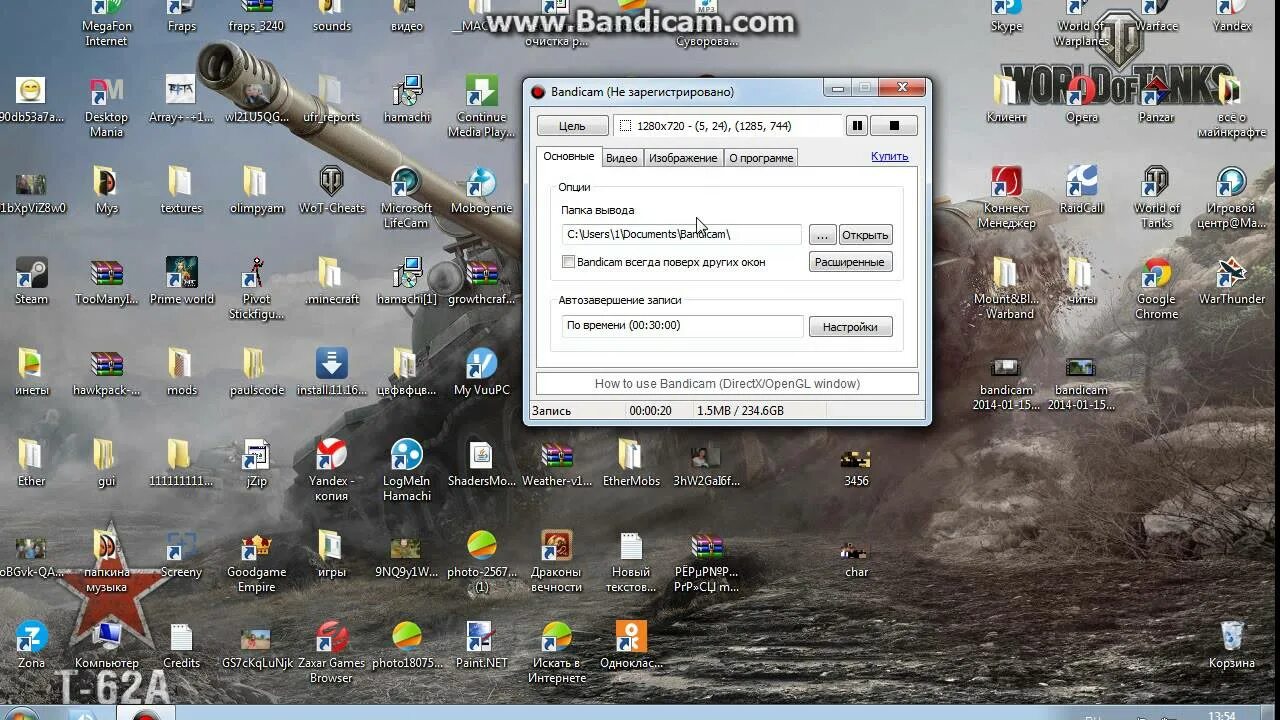Screen dimensions: 1280x720
Task: Stop the Bandicam recording
Action: (x=895, y=126)
